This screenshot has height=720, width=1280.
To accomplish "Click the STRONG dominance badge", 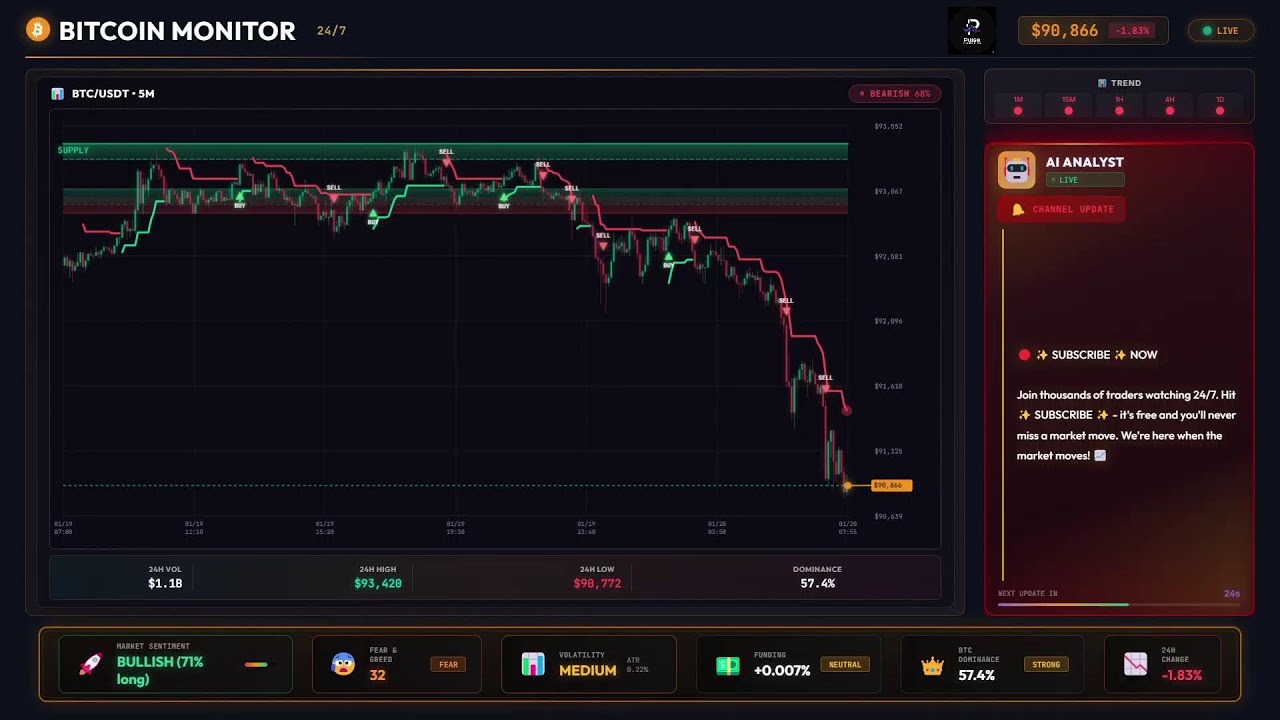I will (x=1046, y=664).
